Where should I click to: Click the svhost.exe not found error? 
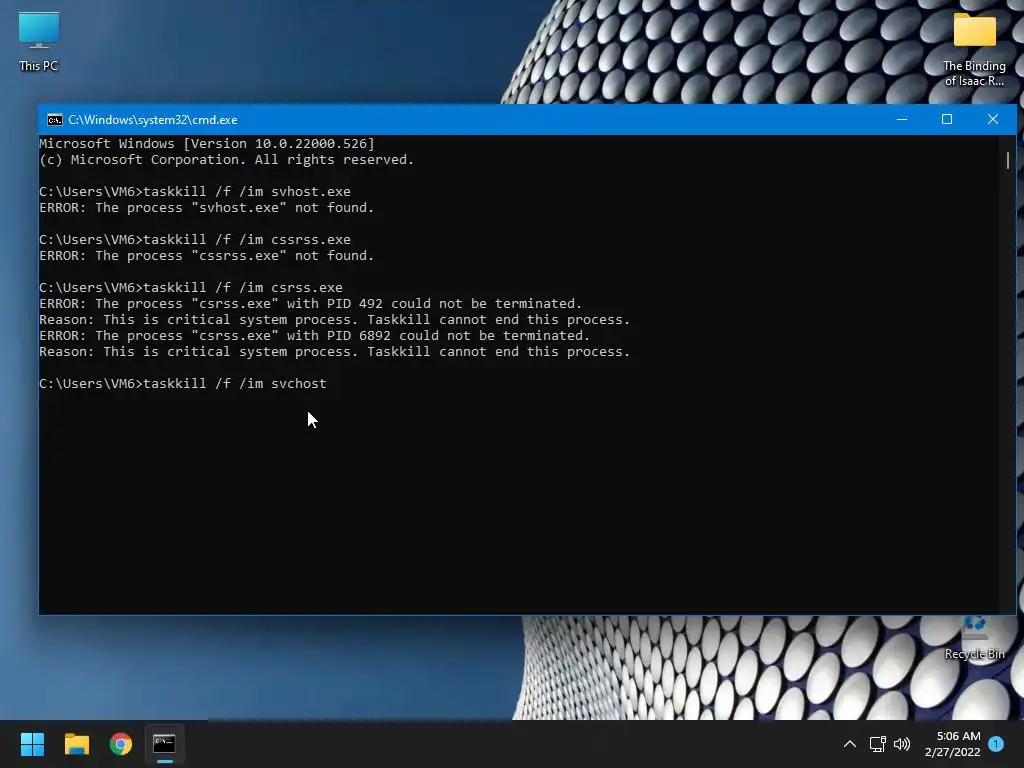[206, 208]
